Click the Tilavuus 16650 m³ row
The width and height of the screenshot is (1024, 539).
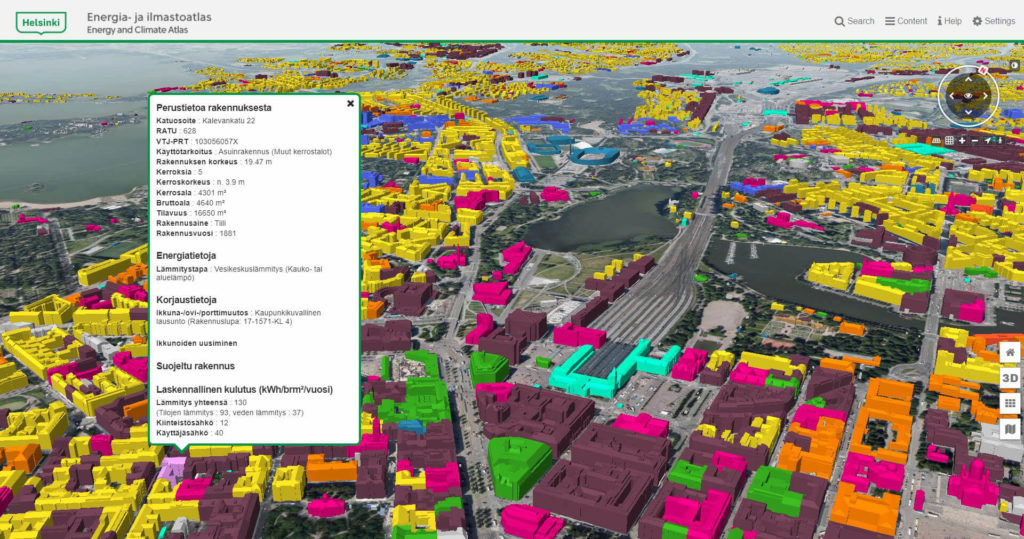[x=191, y=213]
